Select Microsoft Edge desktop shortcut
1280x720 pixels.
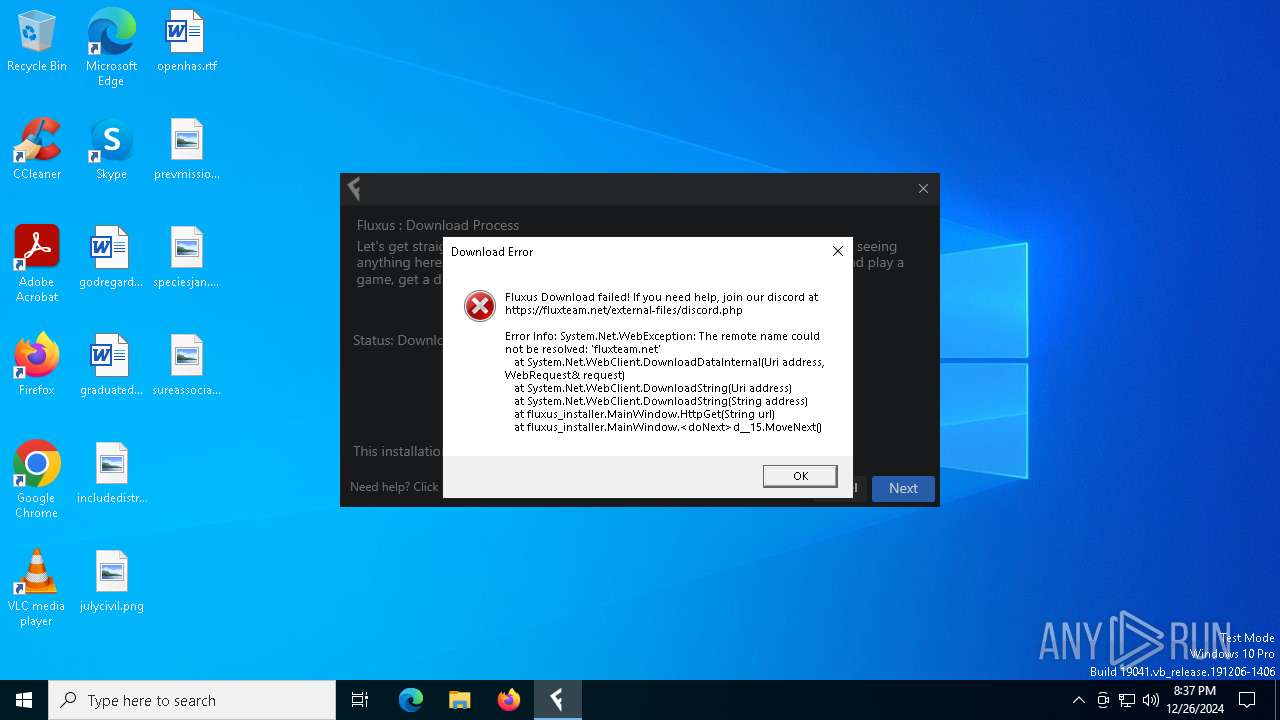[x=111, y=48]
